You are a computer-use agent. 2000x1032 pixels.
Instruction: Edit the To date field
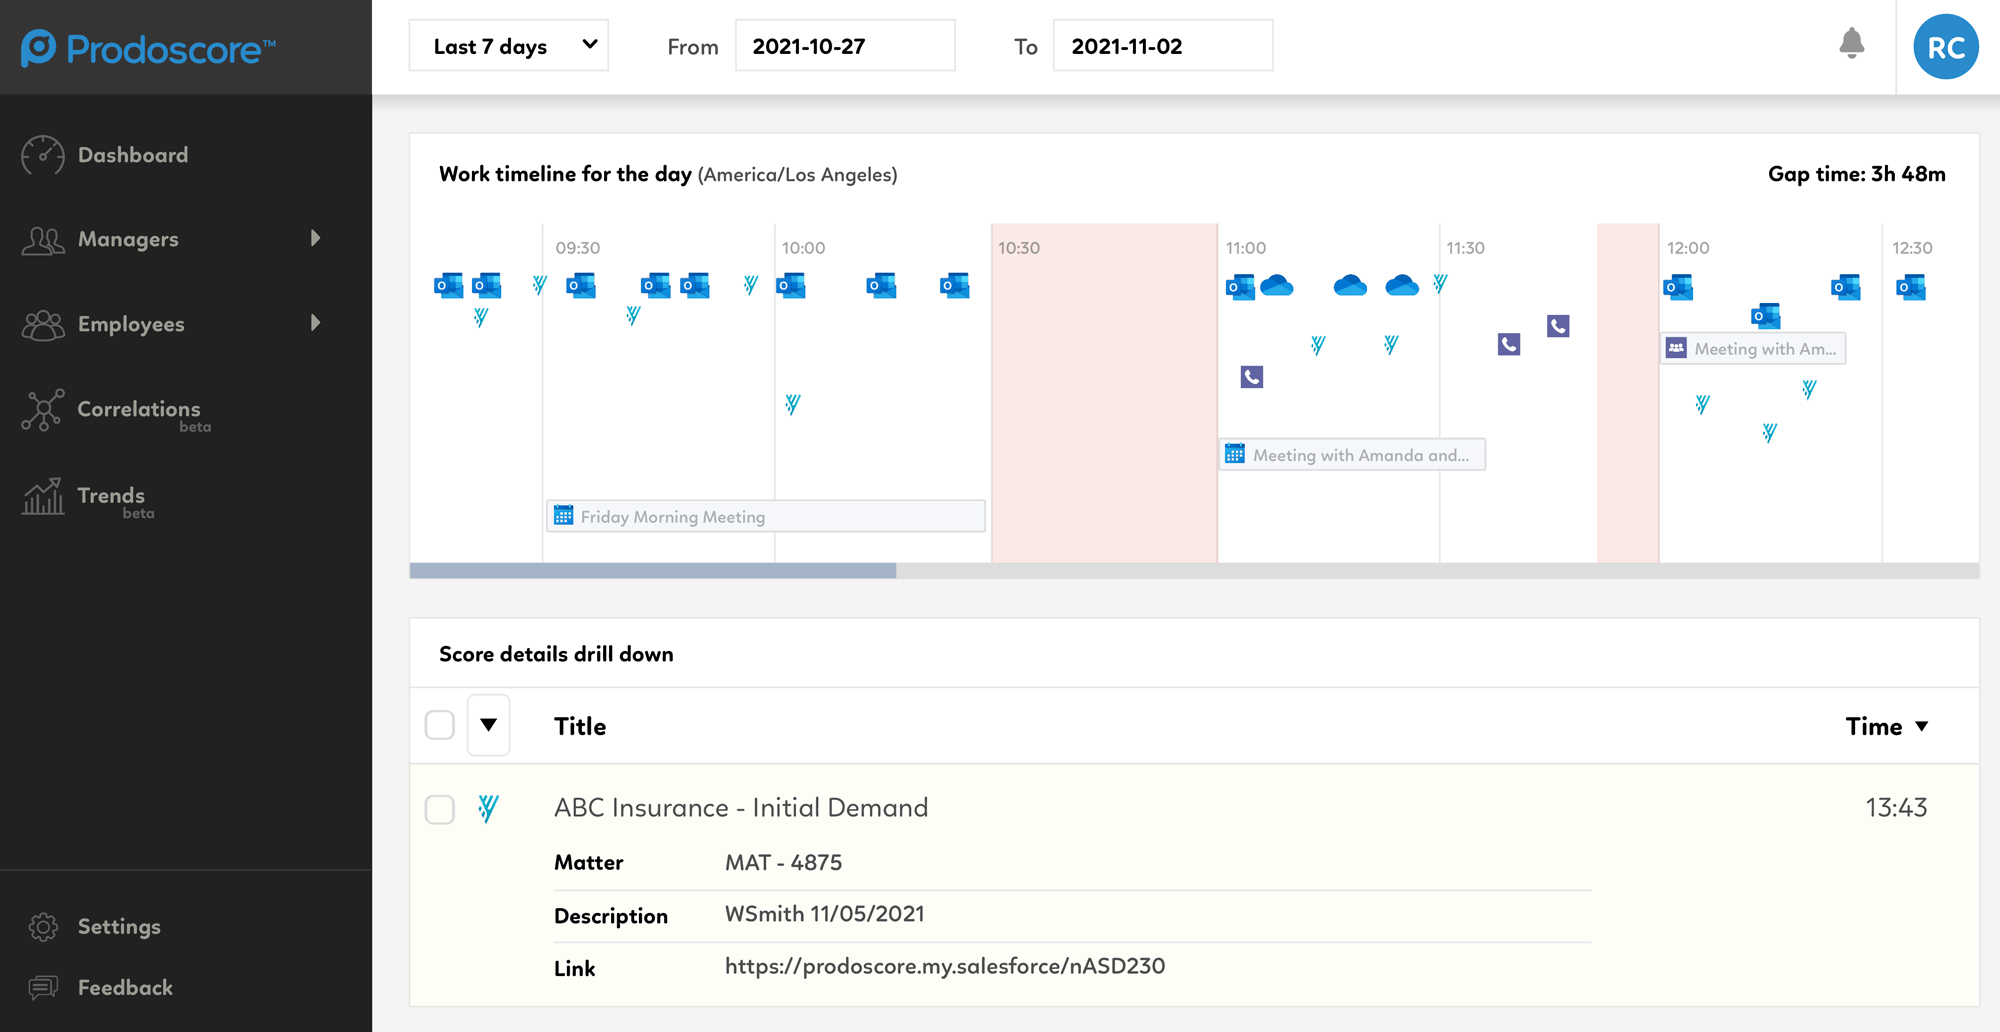point(1163,46)
